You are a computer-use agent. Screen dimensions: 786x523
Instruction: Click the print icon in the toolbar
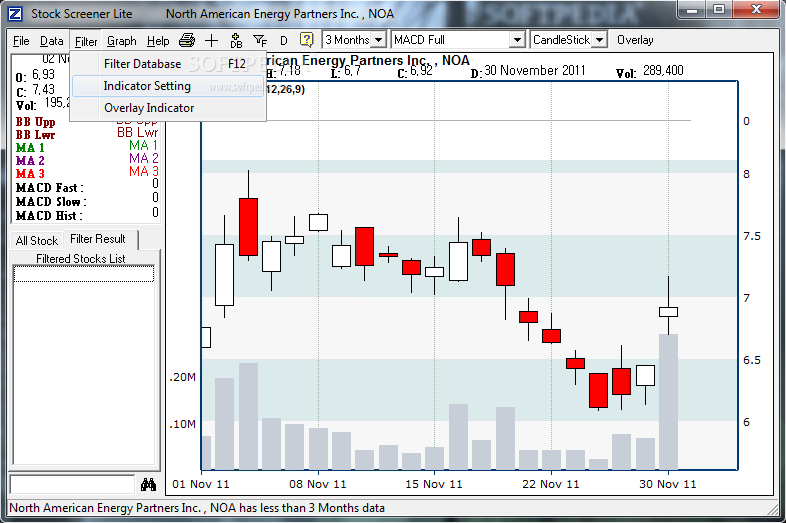[x=187, y=40]
